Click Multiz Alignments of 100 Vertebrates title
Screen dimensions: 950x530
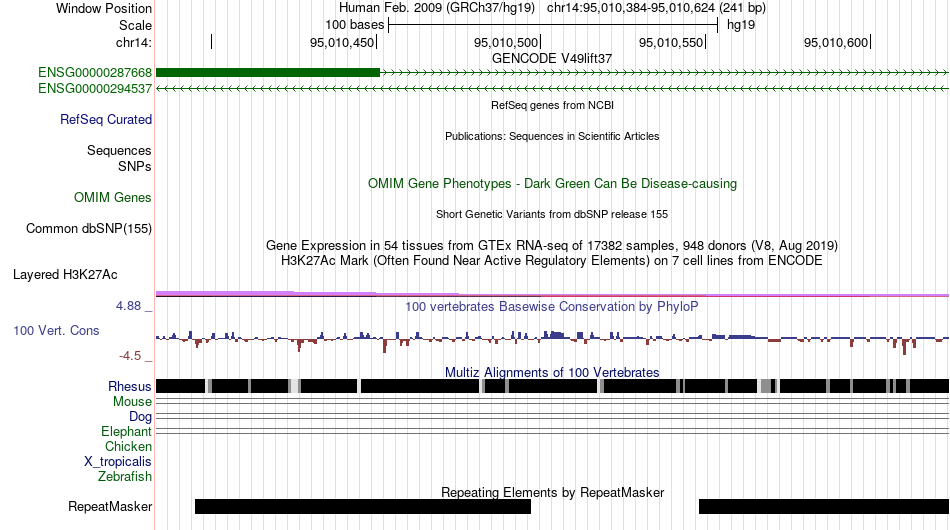pyautogui.click(x=552, y=372)
